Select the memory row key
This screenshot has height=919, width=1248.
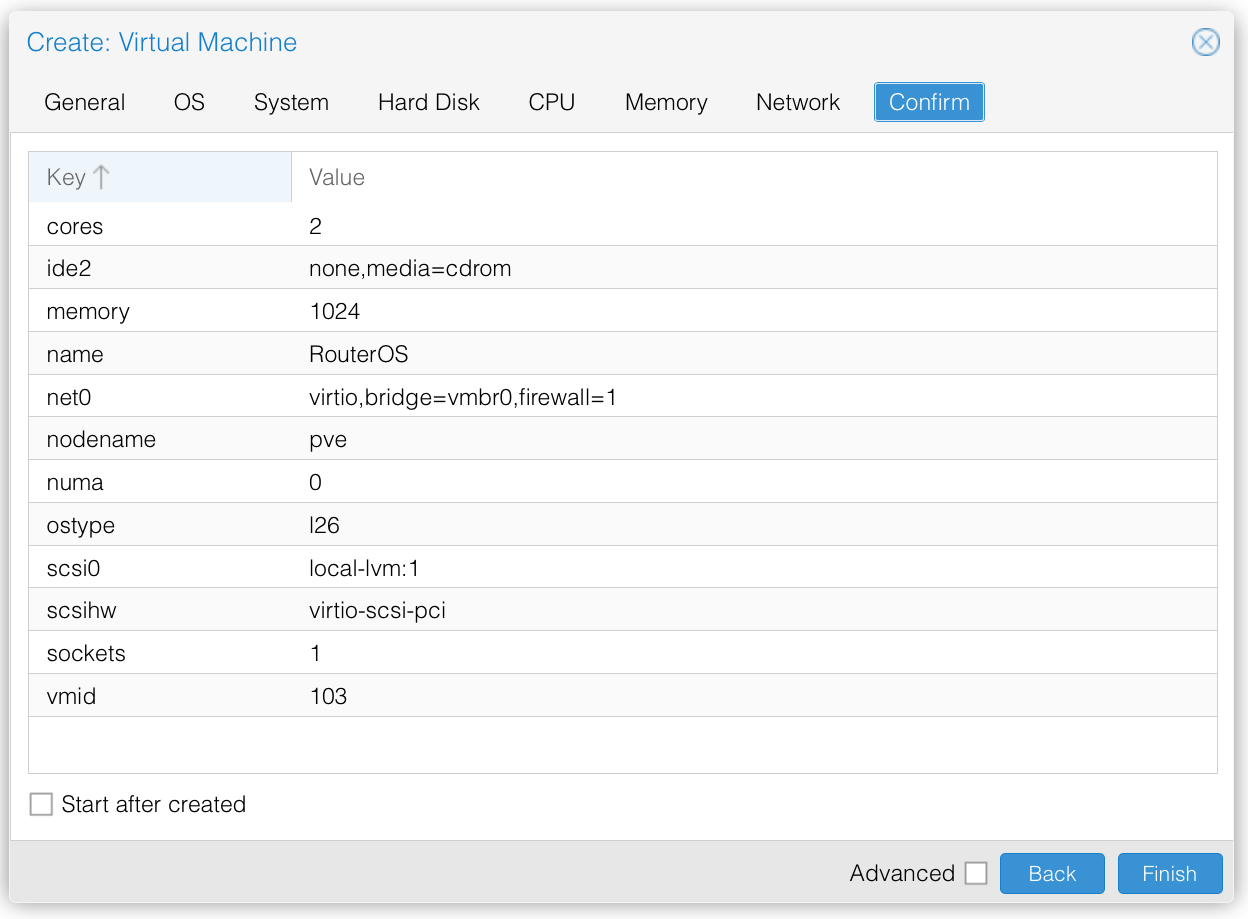88,312
